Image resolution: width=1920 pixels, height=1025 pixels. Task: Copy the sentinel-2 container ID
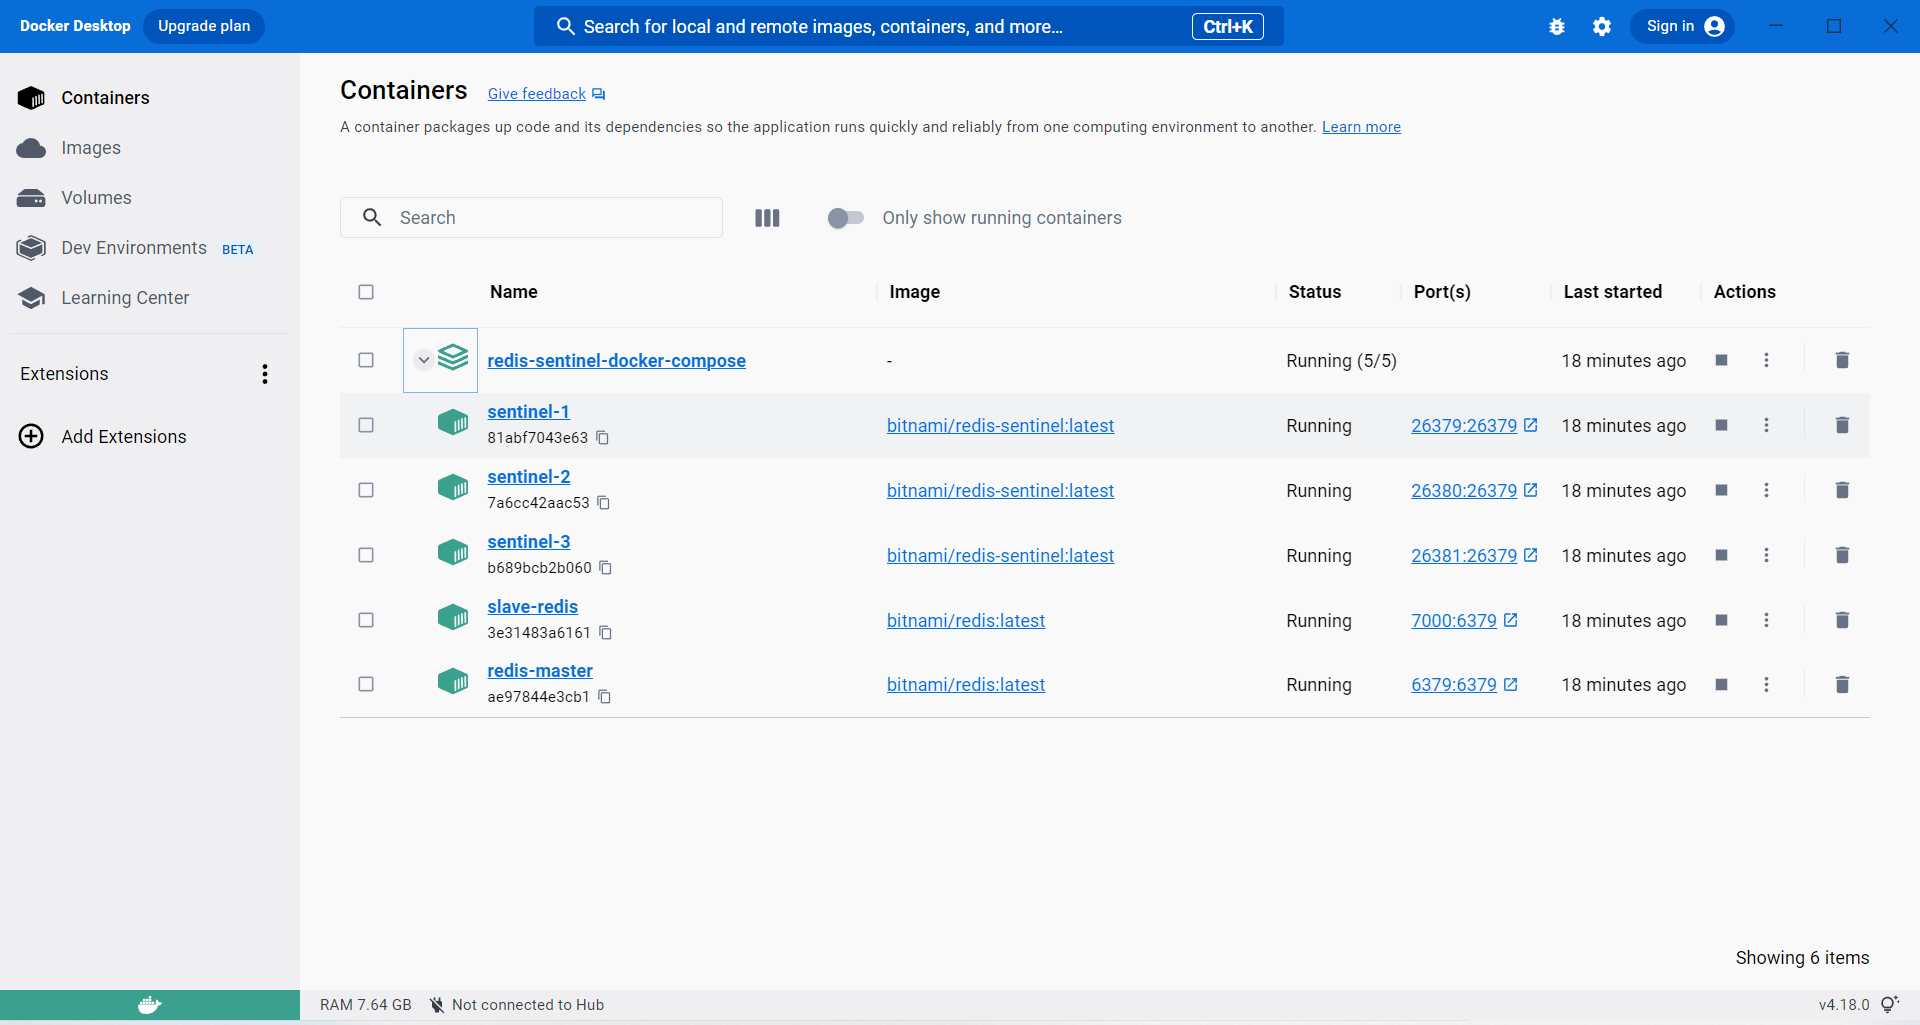604,503
